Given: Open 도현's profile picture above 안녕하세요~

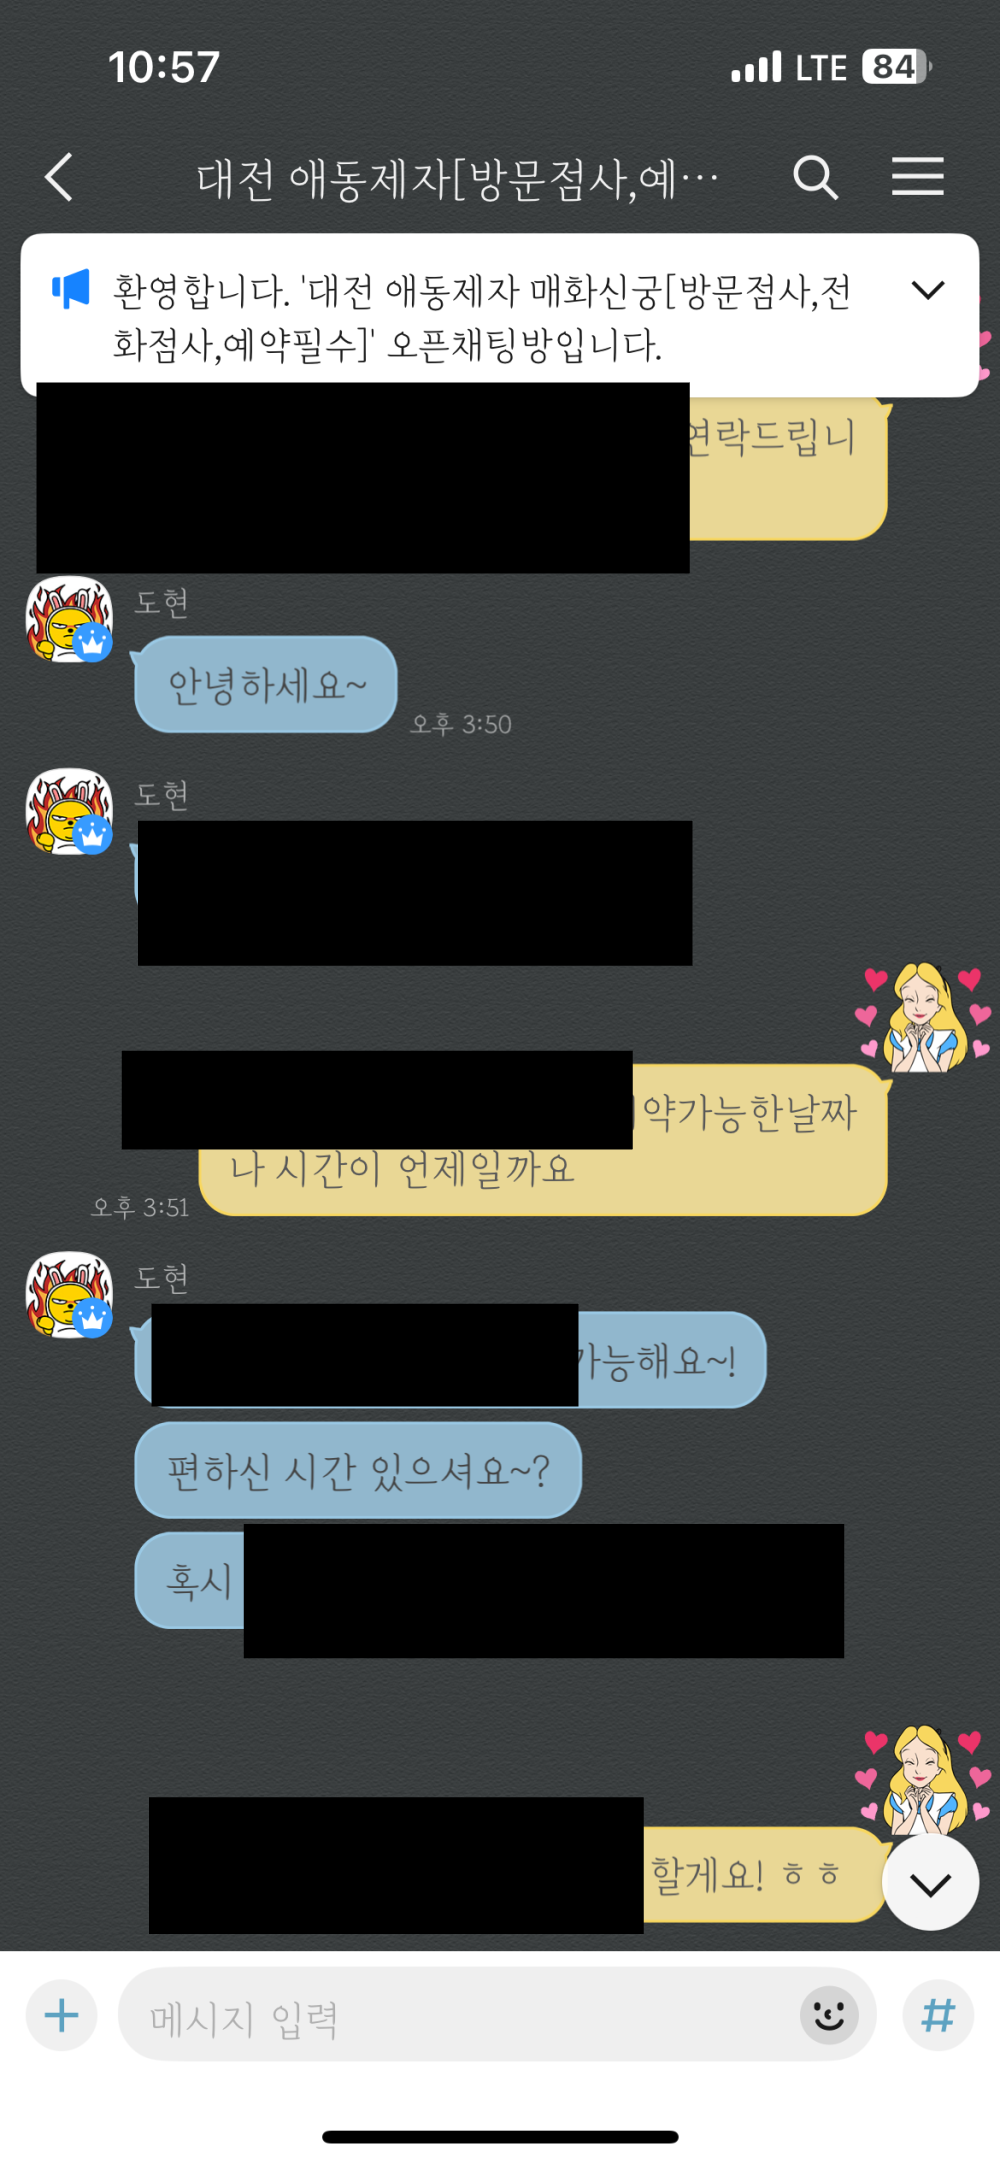Looking at the screenshot, I should click(69, 620).
